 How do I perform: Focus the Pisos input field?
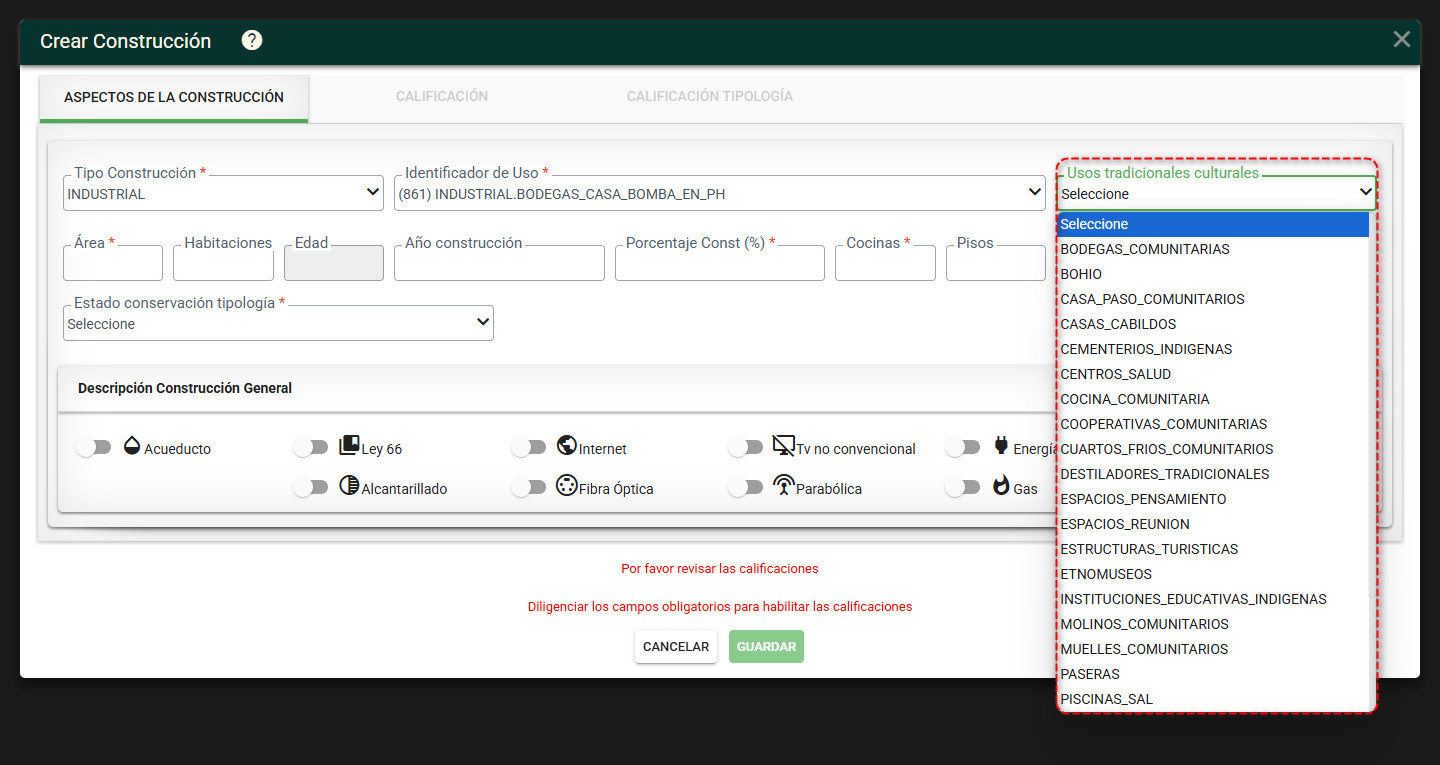(x=996, y=263)
